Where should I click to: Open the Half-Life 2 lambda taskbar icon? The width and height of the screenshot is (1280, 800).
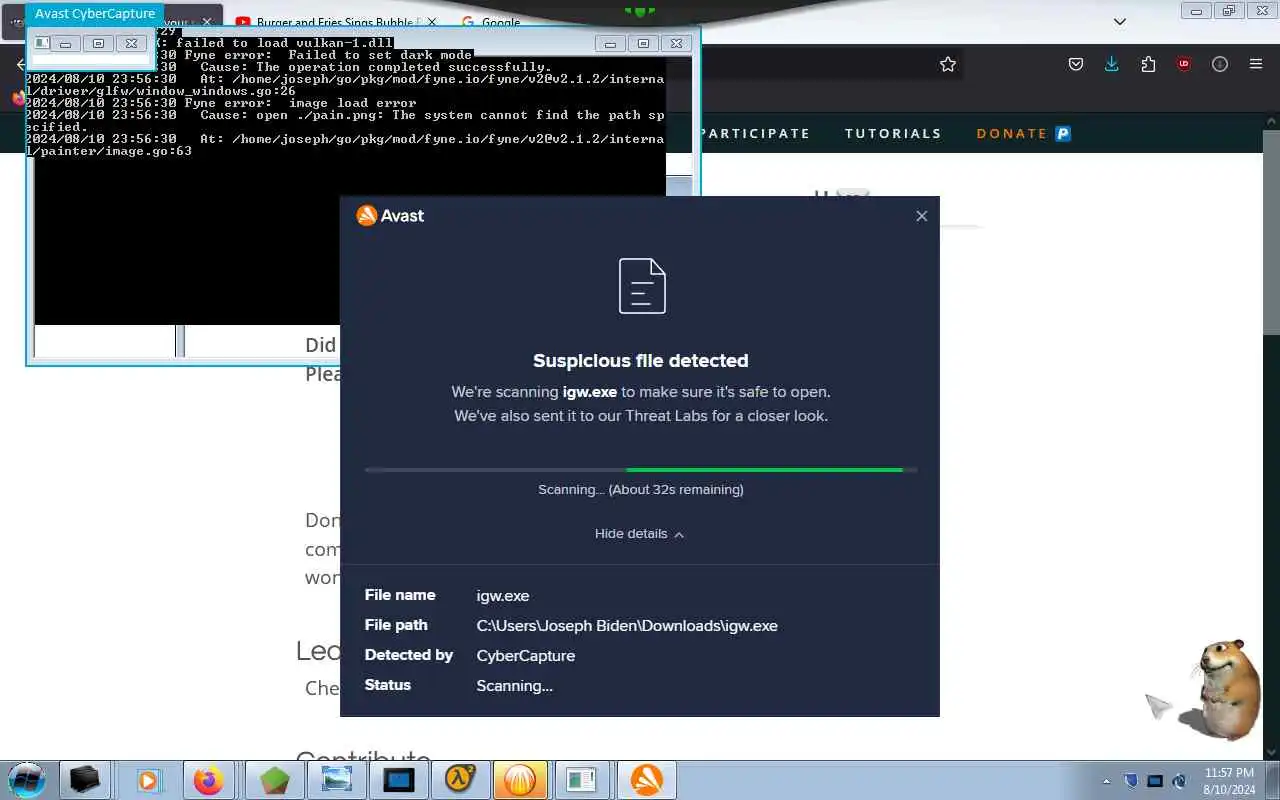(460, 780)
